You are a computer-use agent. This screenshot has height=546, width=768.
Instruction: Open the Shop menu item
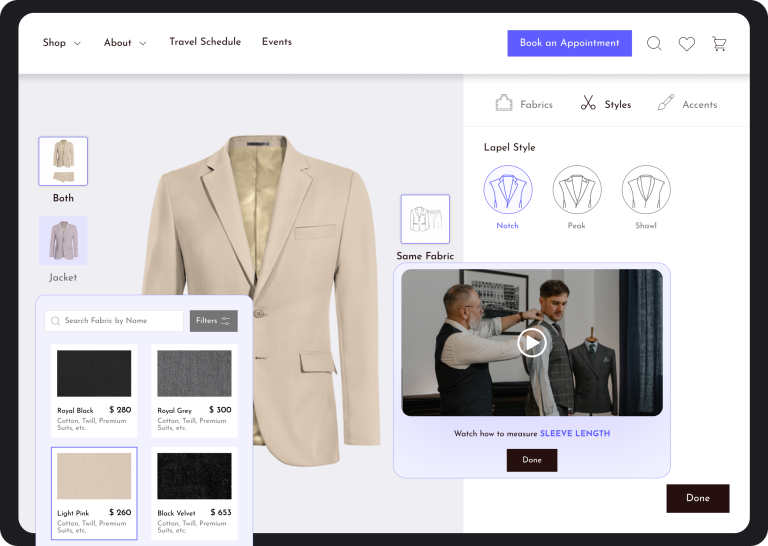pos(54,43)
